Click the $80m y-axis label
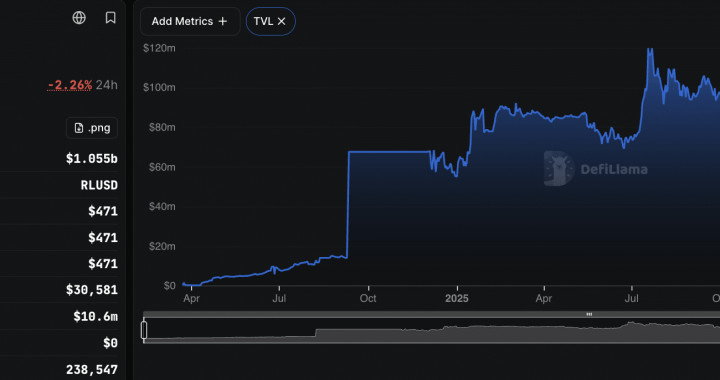This screenshot has height=380, width=720. coord(162,127)
